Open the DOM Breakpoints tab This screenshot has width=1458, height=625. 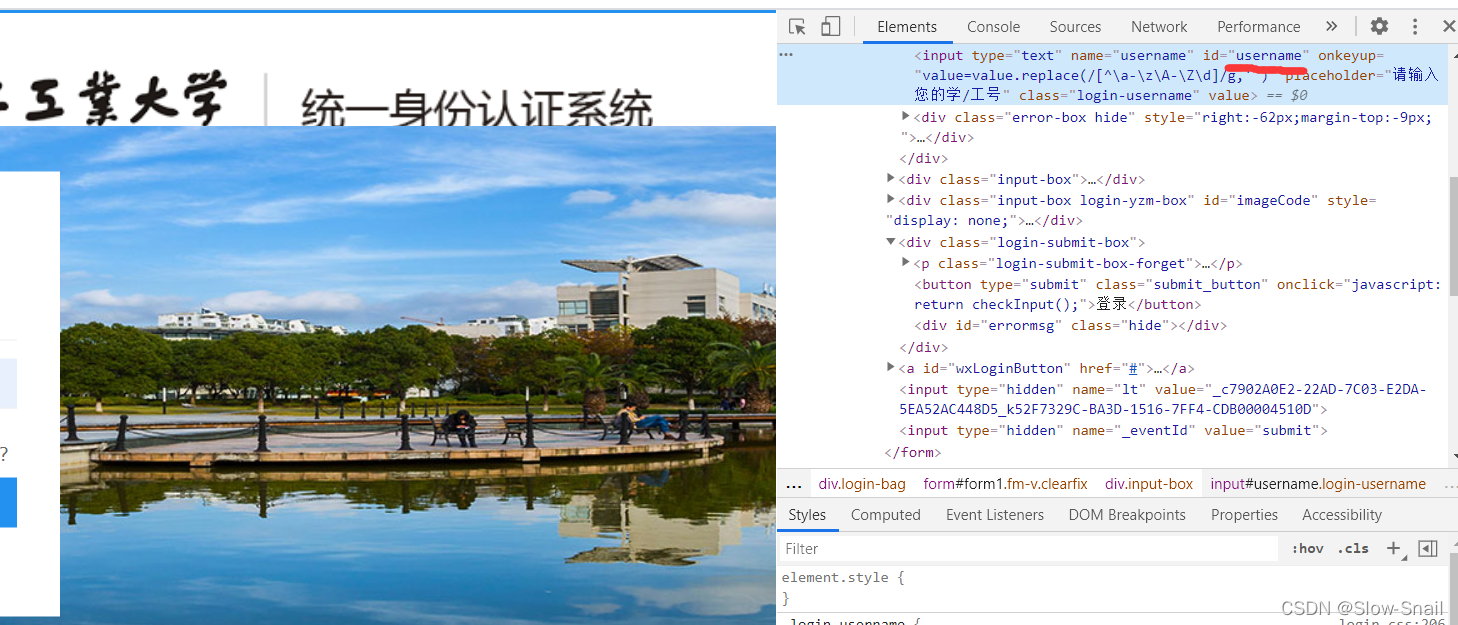click(1126, 515)
